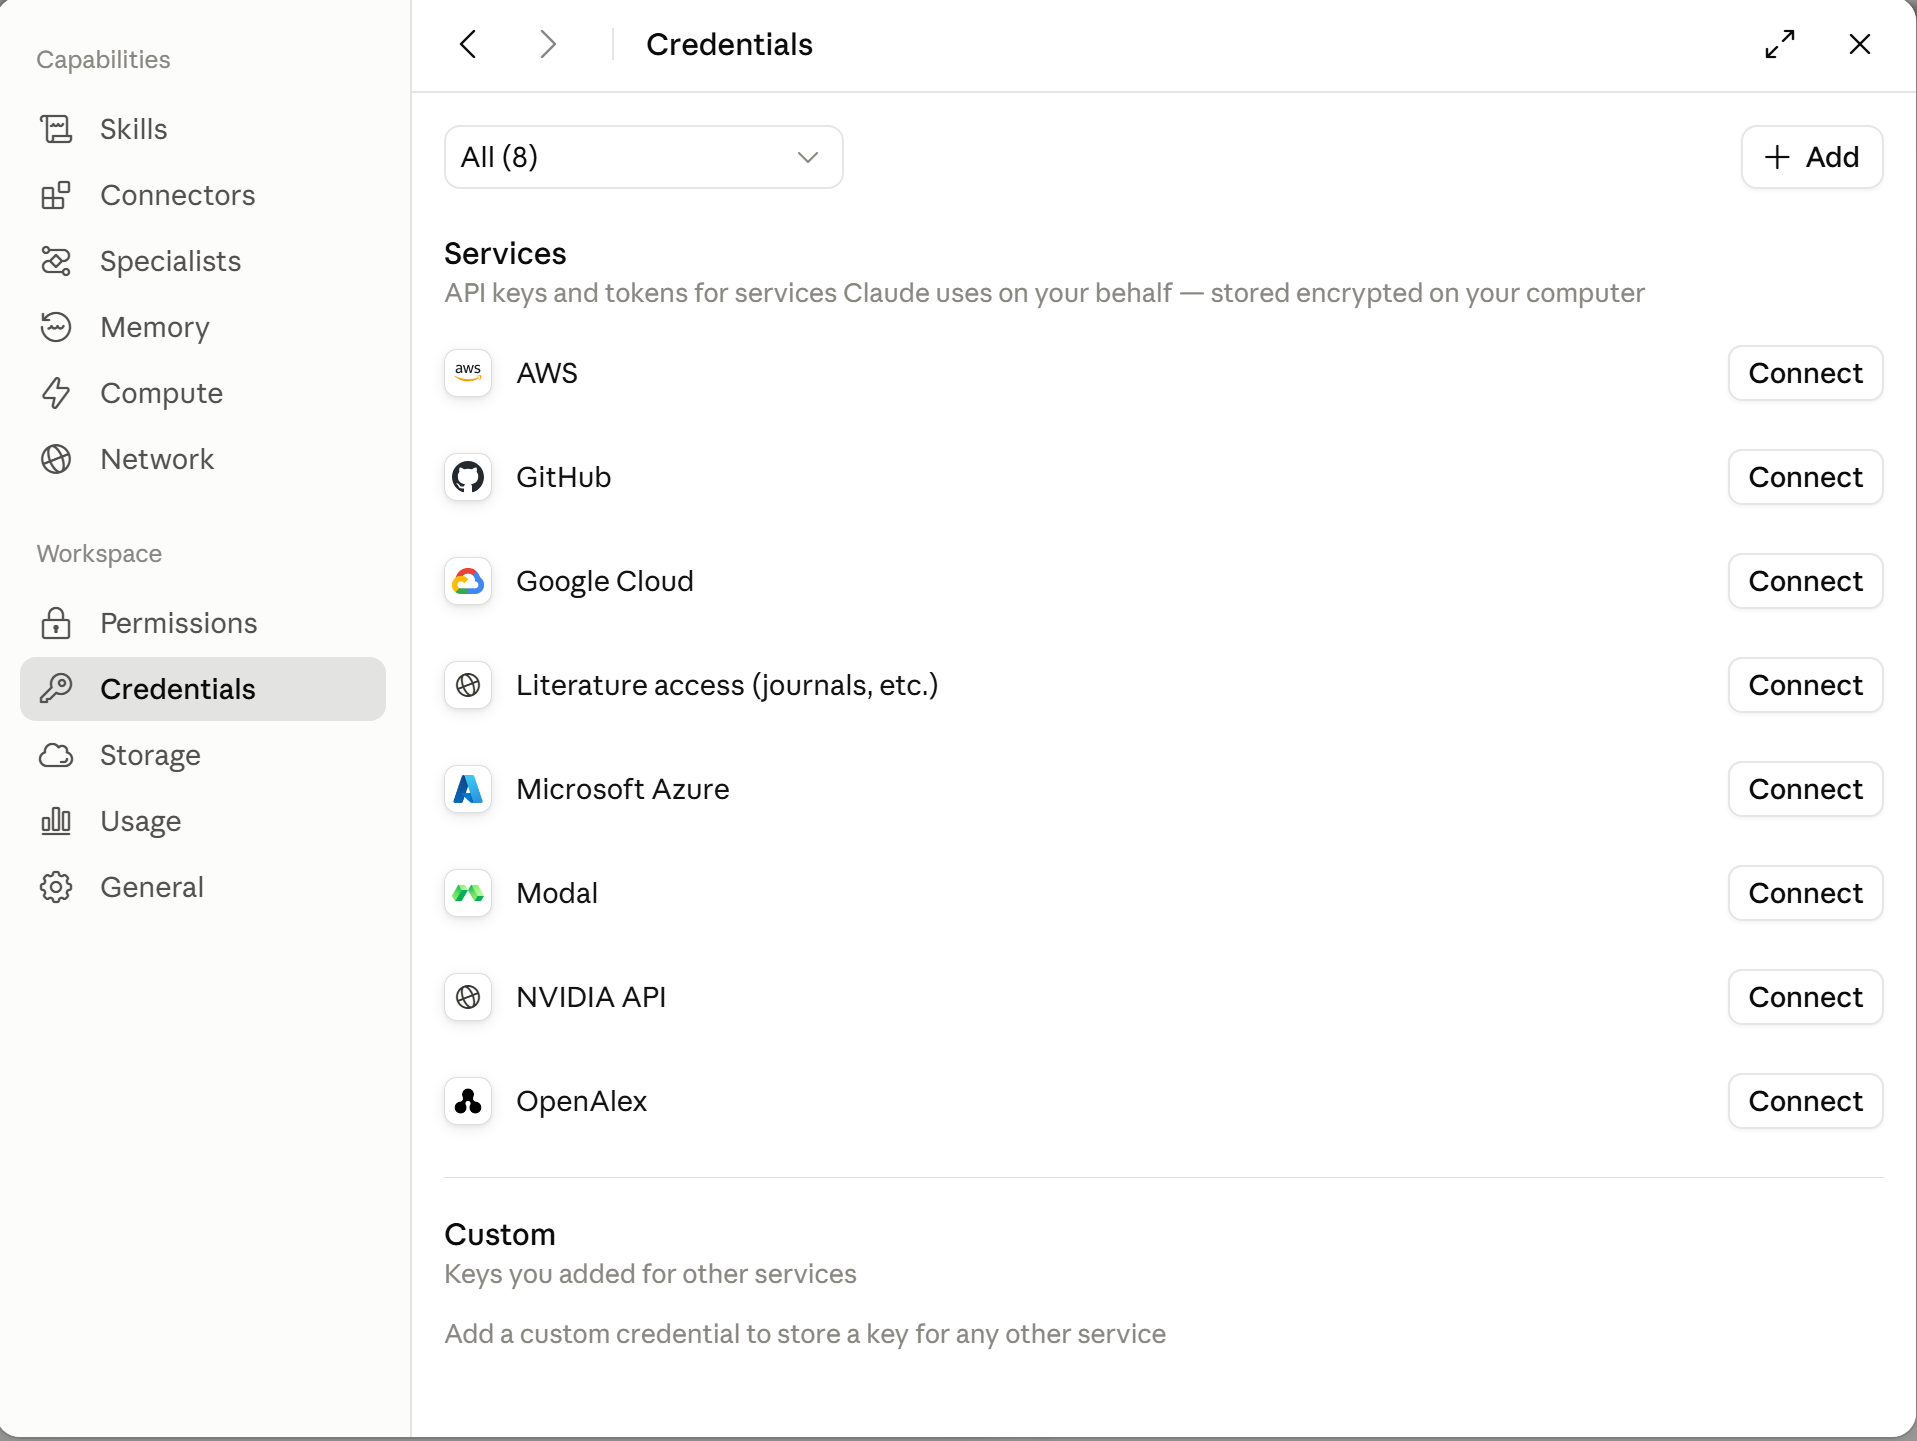Expand the window with the enlarge arrows
This screenshot has height=1441, width=1917.
coord(1780,44)
